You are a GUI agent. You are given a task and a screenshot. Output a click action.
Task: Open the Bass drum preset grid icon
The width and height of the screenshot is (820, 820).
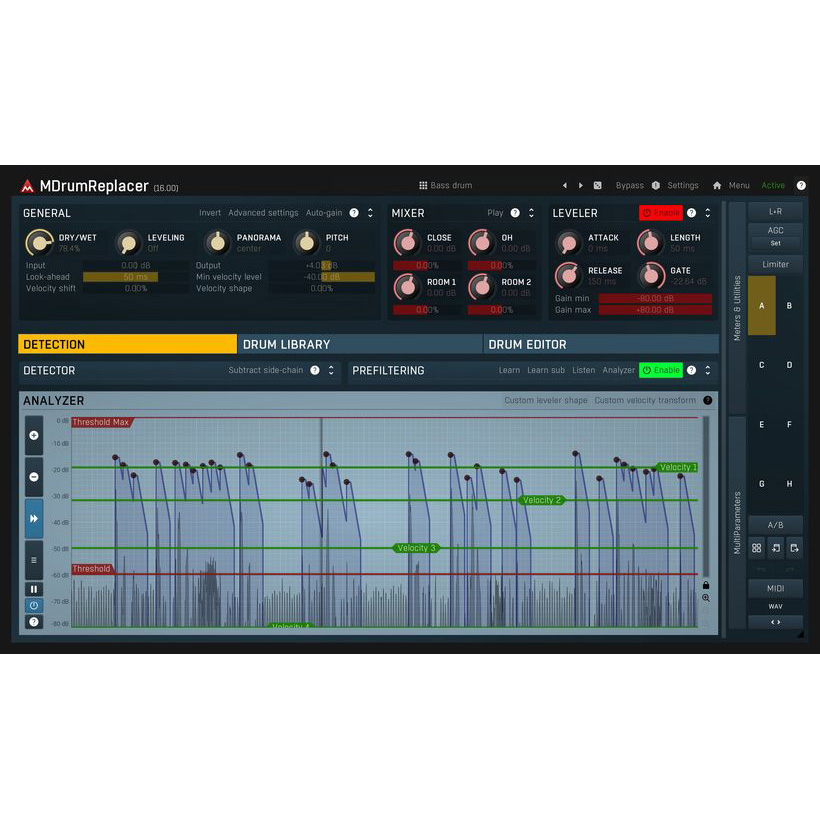(423, 185)
